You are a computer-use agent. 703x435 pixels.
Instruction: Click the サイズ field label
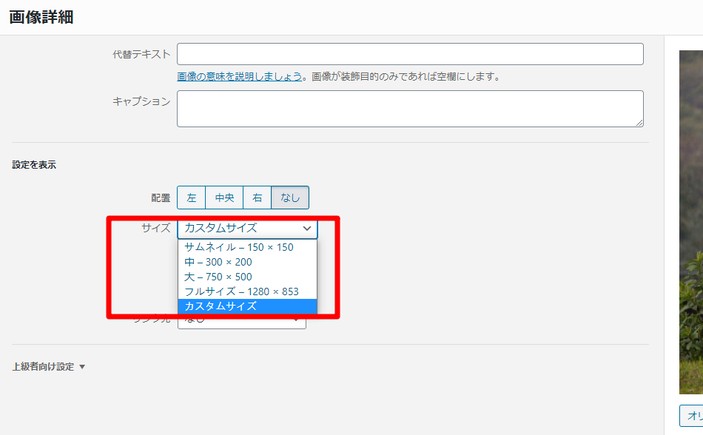156,228
